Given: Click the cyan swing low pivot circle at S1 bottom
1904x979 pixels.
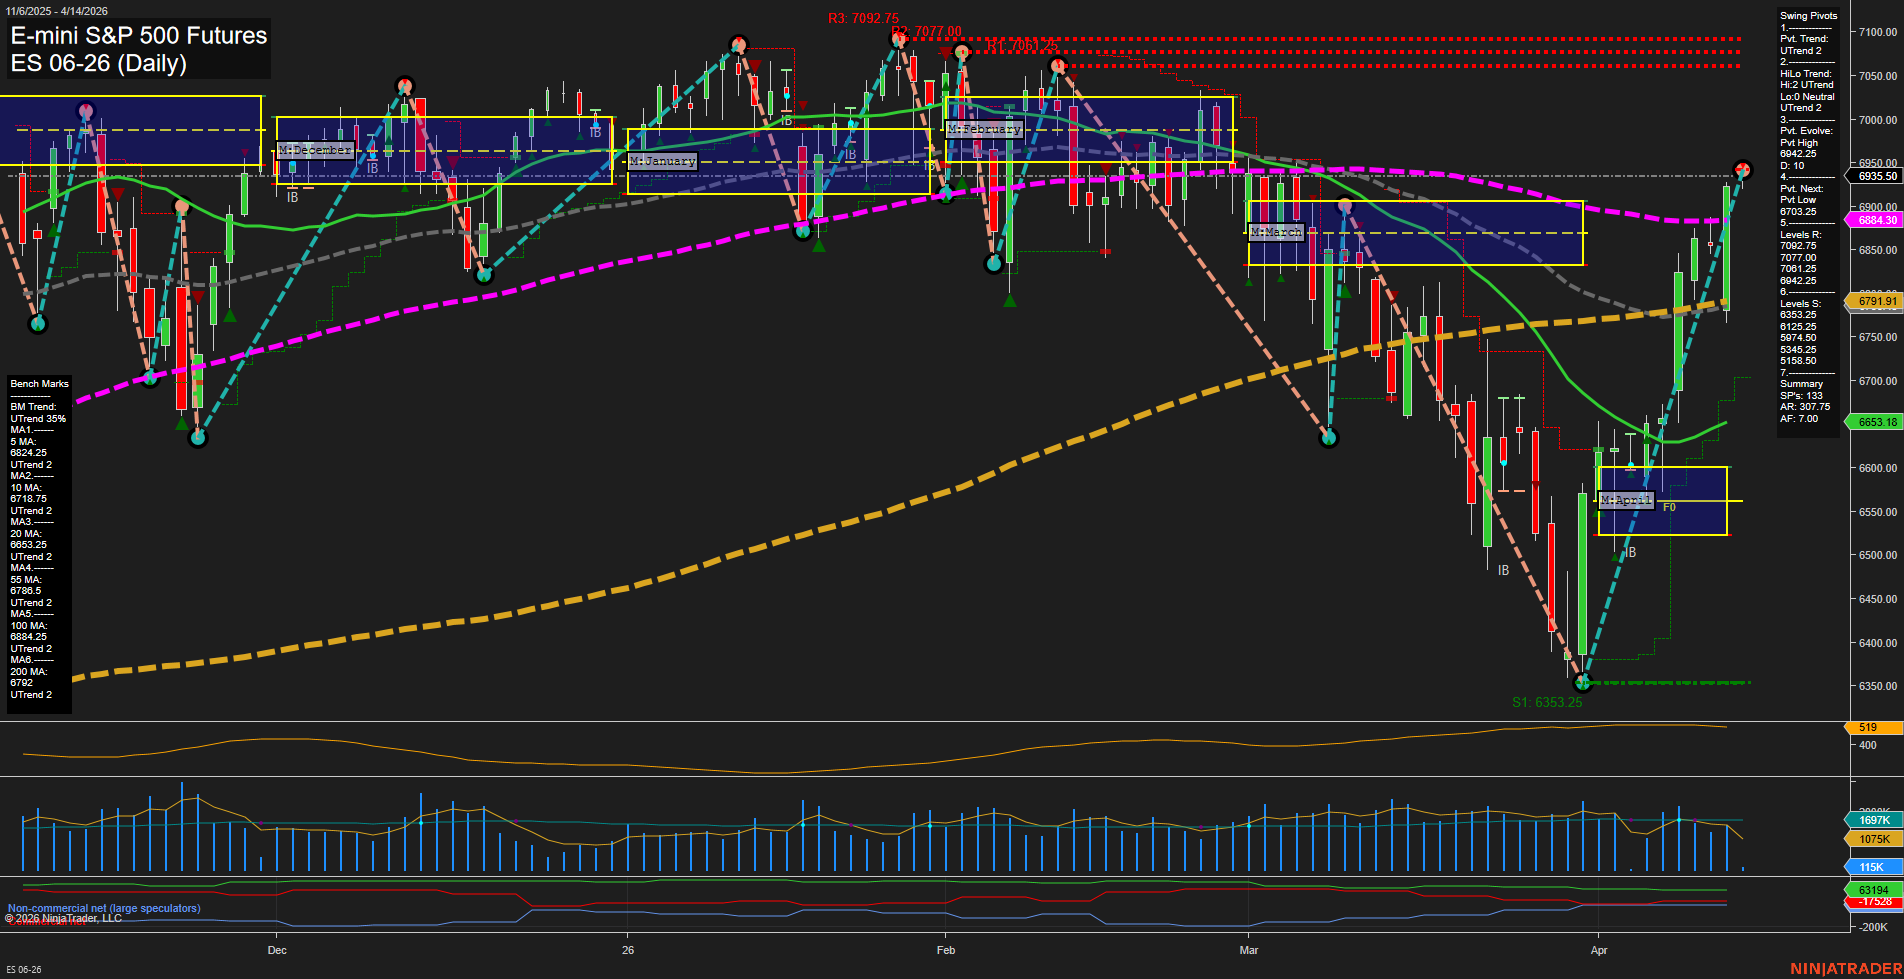Looking at the screenshot, I should point(1583,683).
